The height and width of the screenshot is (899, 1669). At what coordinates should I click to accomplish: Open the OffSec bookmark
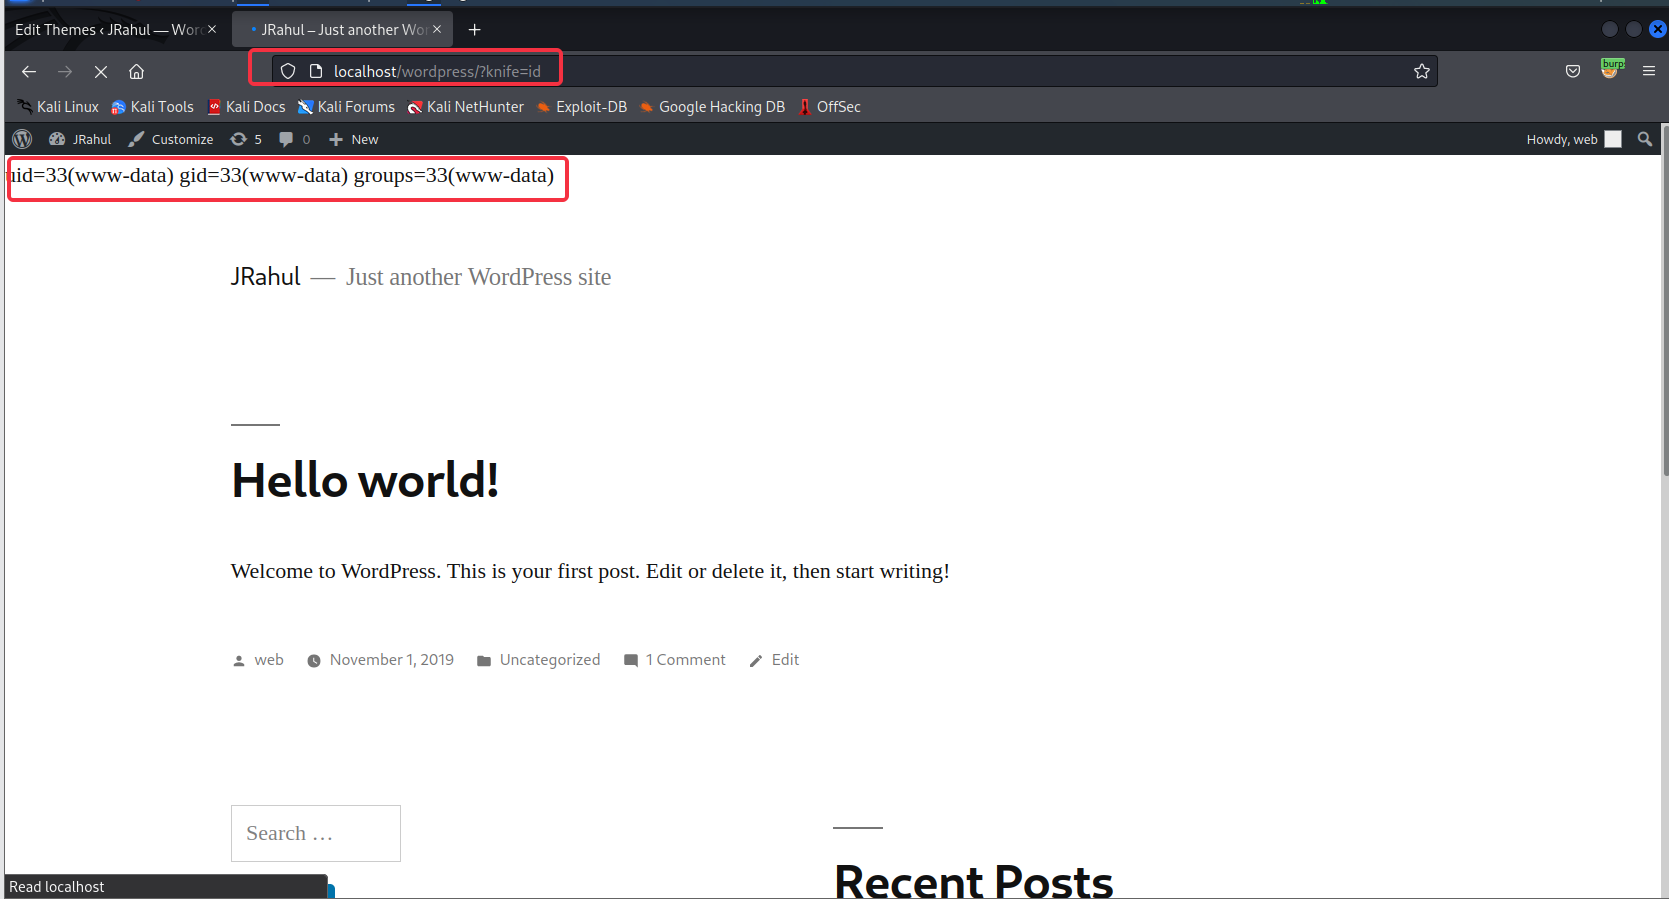coord(829,107)
